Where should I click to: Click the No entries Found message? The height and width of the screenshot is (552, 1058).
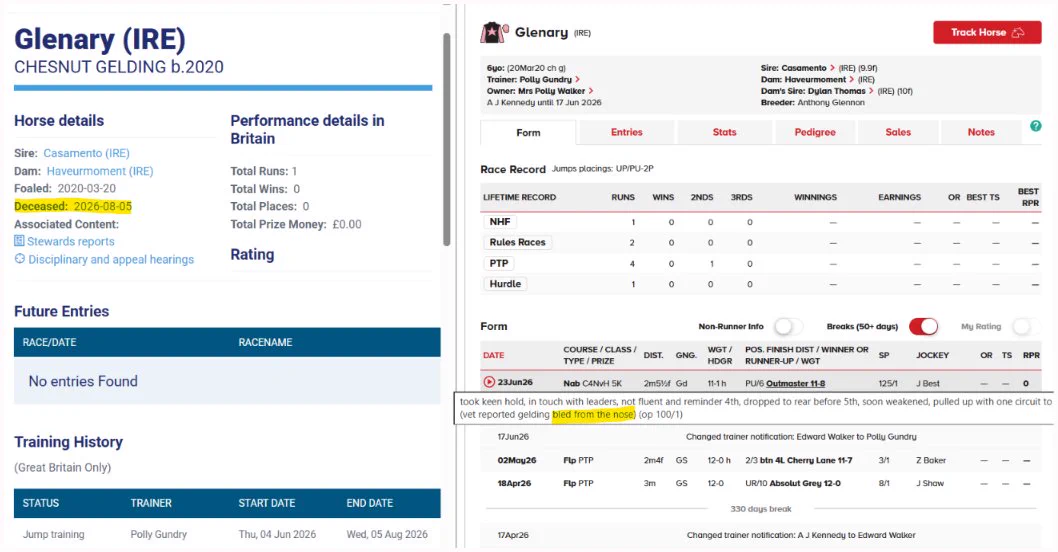point(83,381)
